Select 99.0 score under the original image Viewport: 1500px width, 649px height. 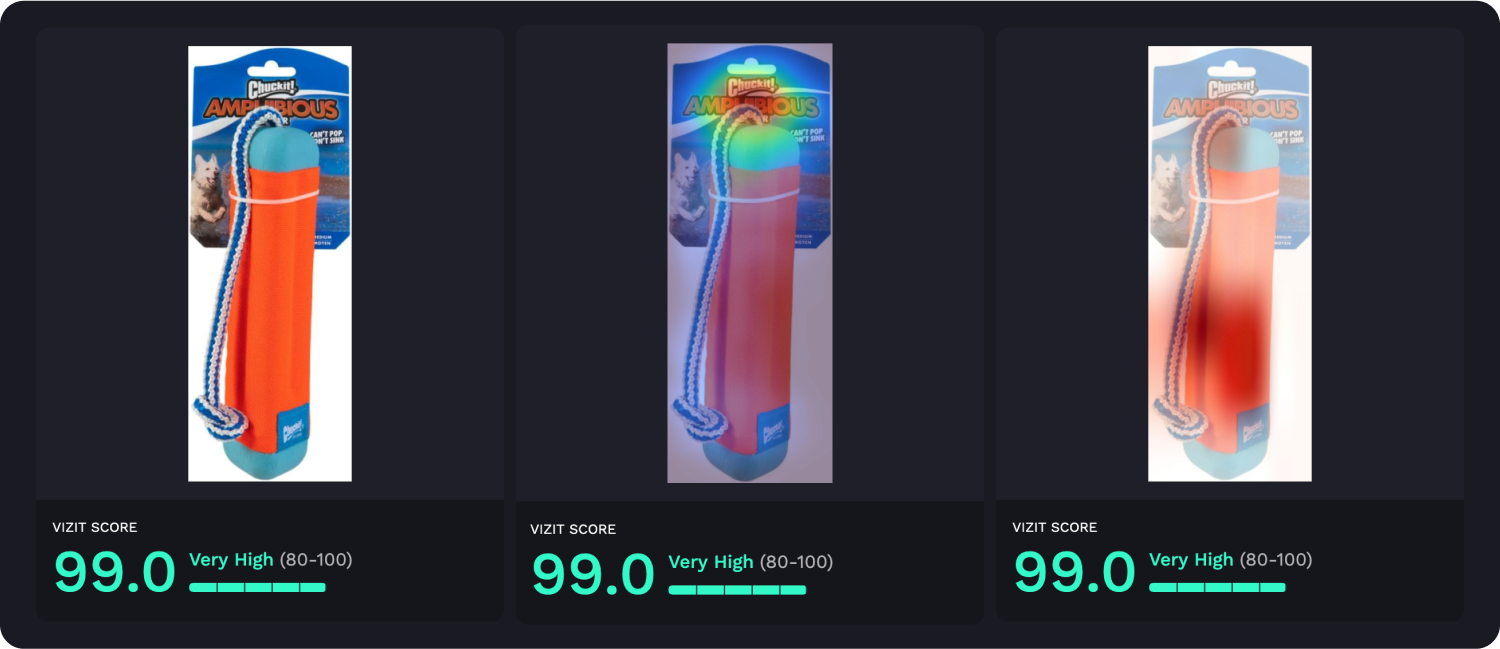[x=114, y=571]
